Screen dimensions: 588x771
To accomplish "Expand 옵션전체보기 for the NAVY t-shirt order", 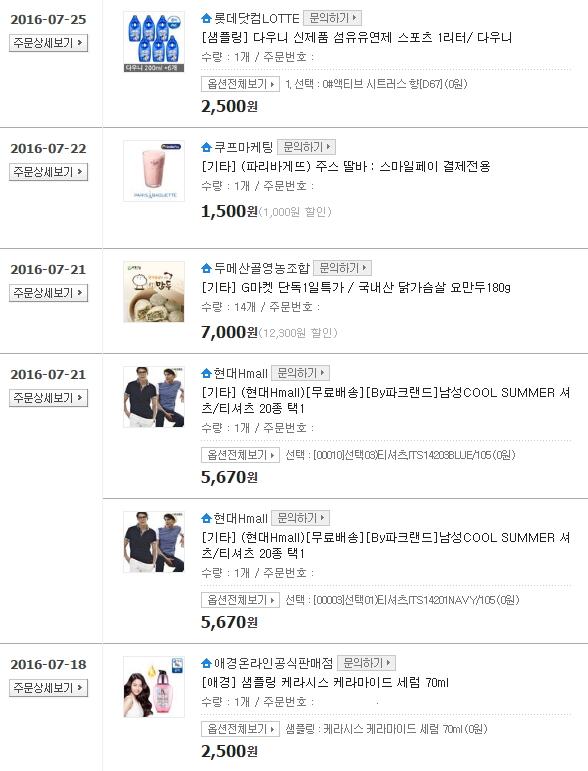I will (x=240, y=600).
